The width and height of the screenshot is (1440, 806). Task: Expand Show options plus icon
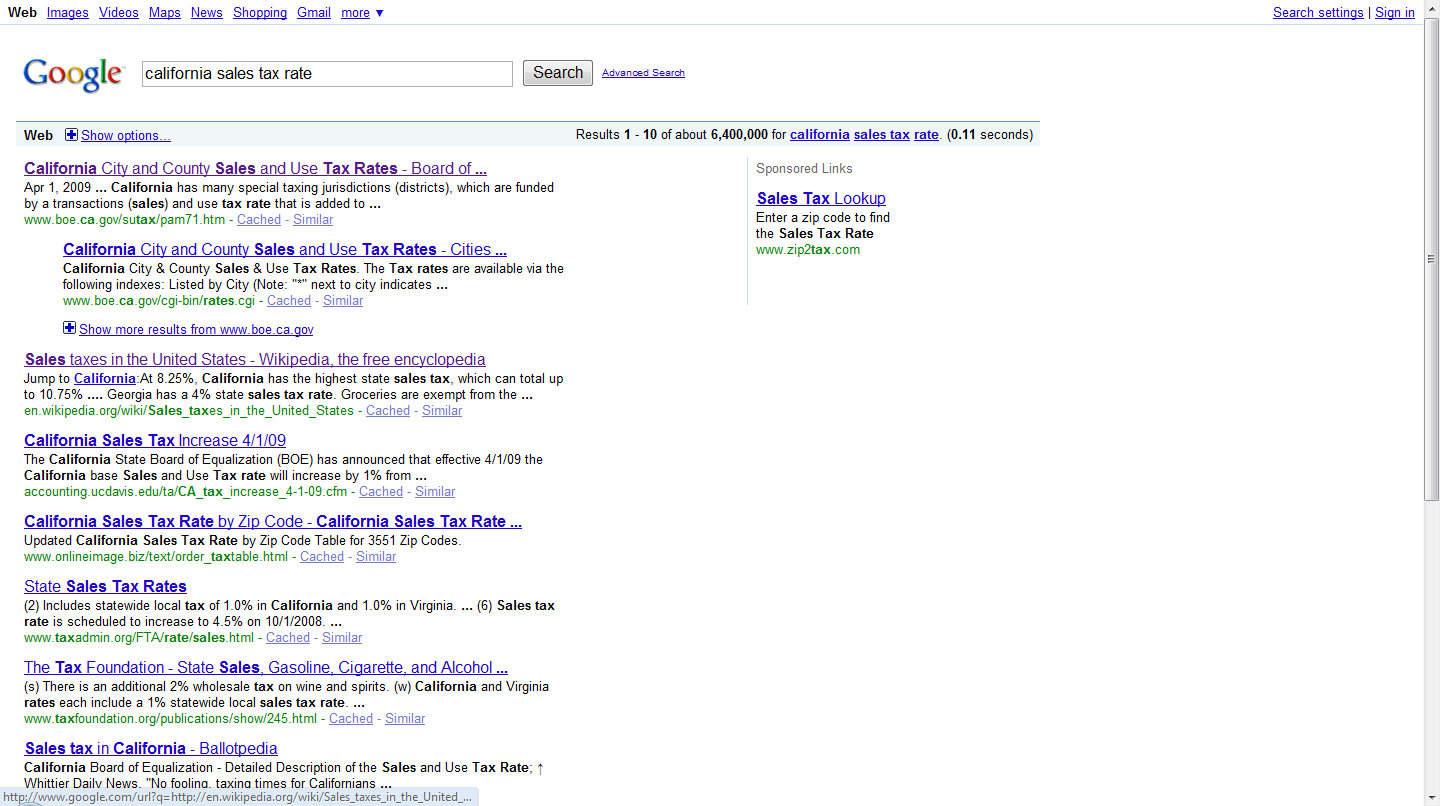pyautogui.click(x=71, y=135)
